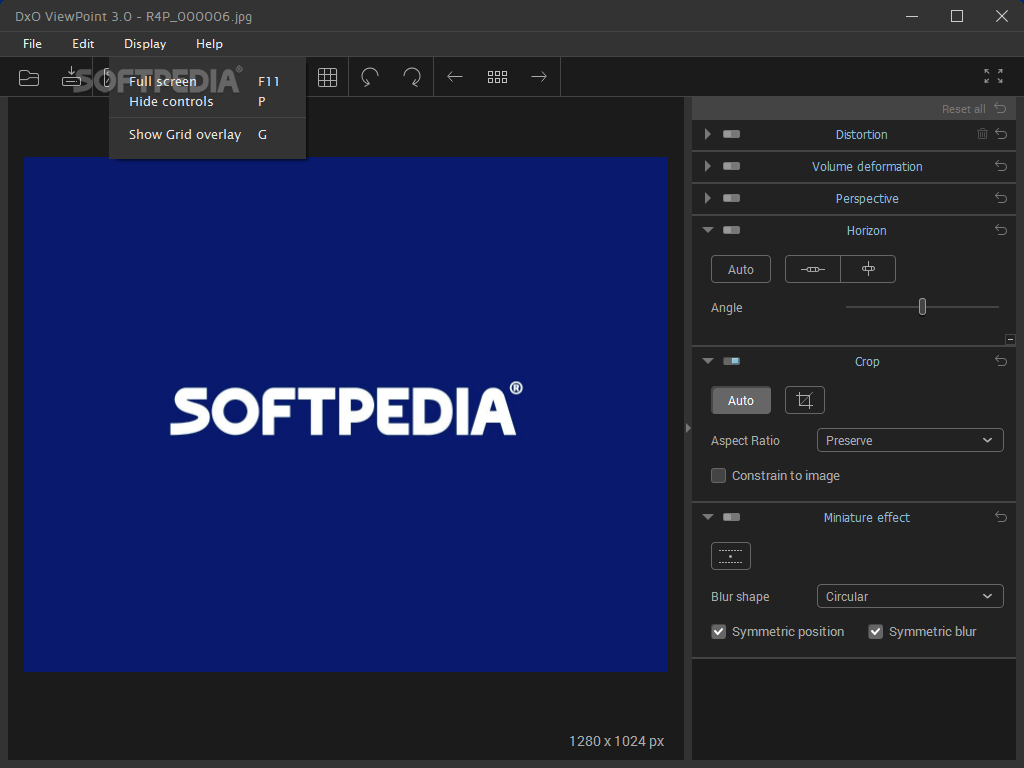Reset Distortion settings arrow
The height and width of the screenshot is (768, 1024).
pyautogui.click(x=1001, y=134)
